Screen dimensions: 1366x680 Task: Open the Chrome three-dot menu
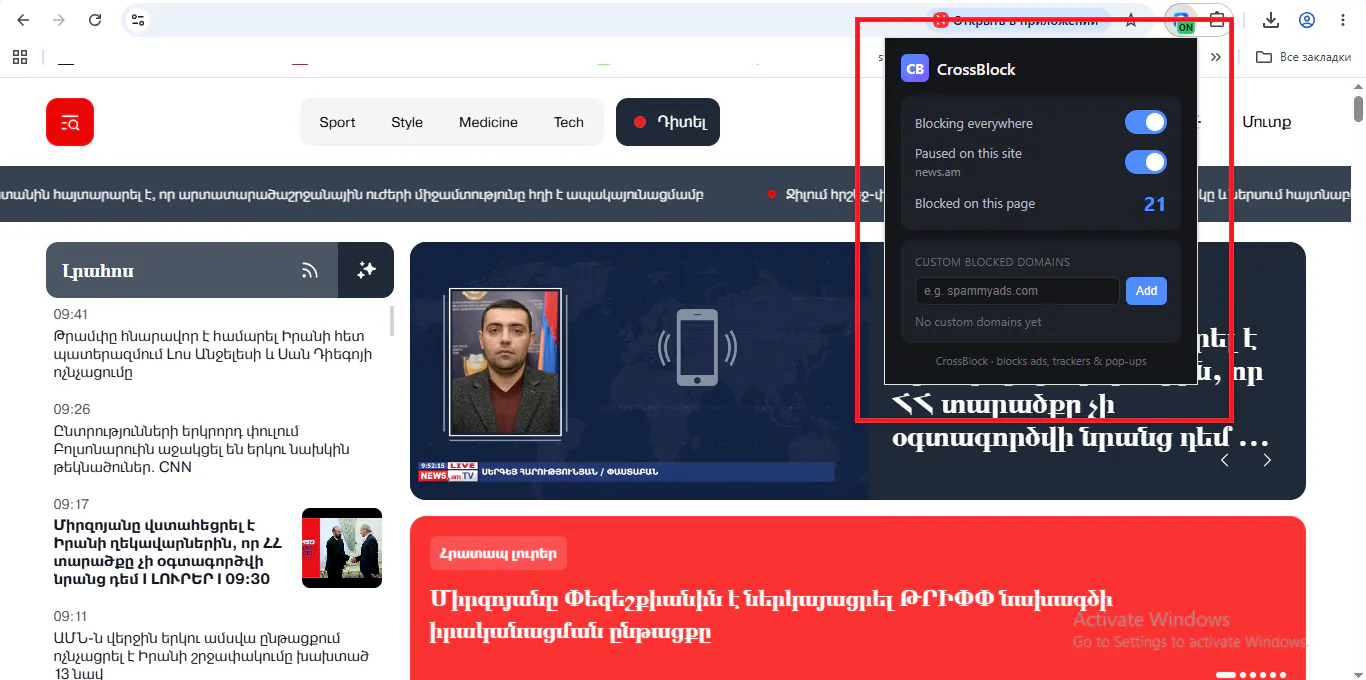click(x=1343, y=20)
